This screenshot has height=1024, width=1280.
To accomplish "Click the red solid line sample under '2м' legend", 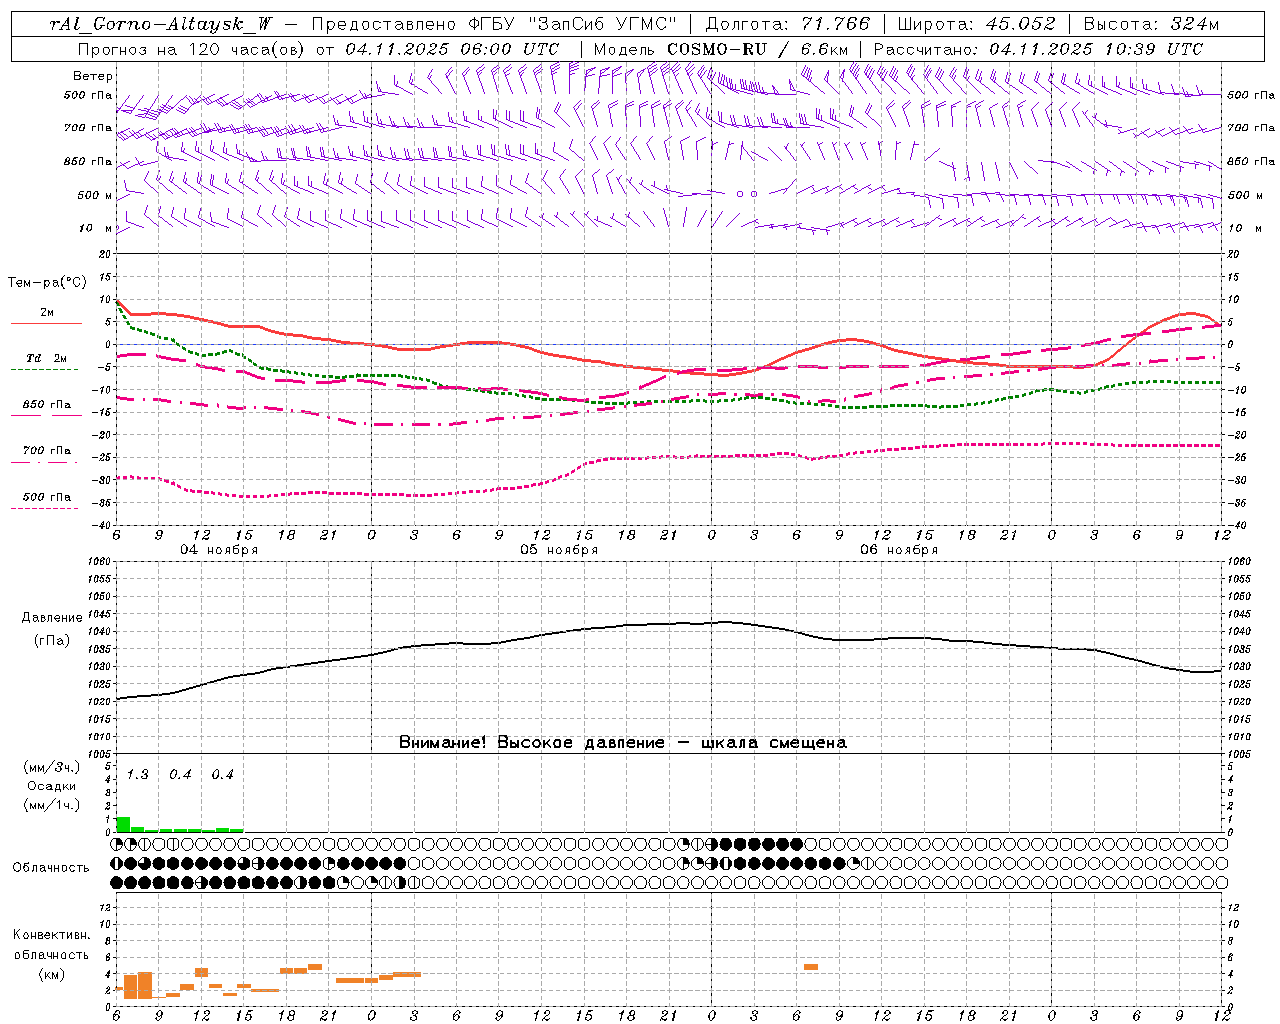I will (x=46, y=324).
